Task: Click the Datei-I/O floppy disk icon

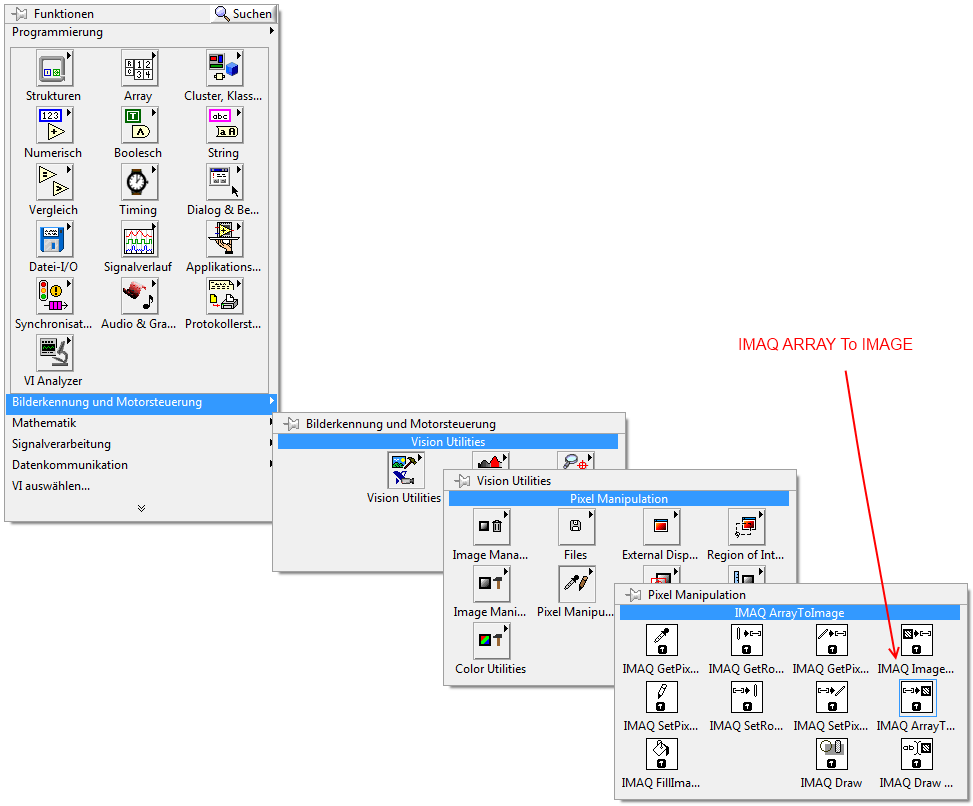Action: [54, 239]
